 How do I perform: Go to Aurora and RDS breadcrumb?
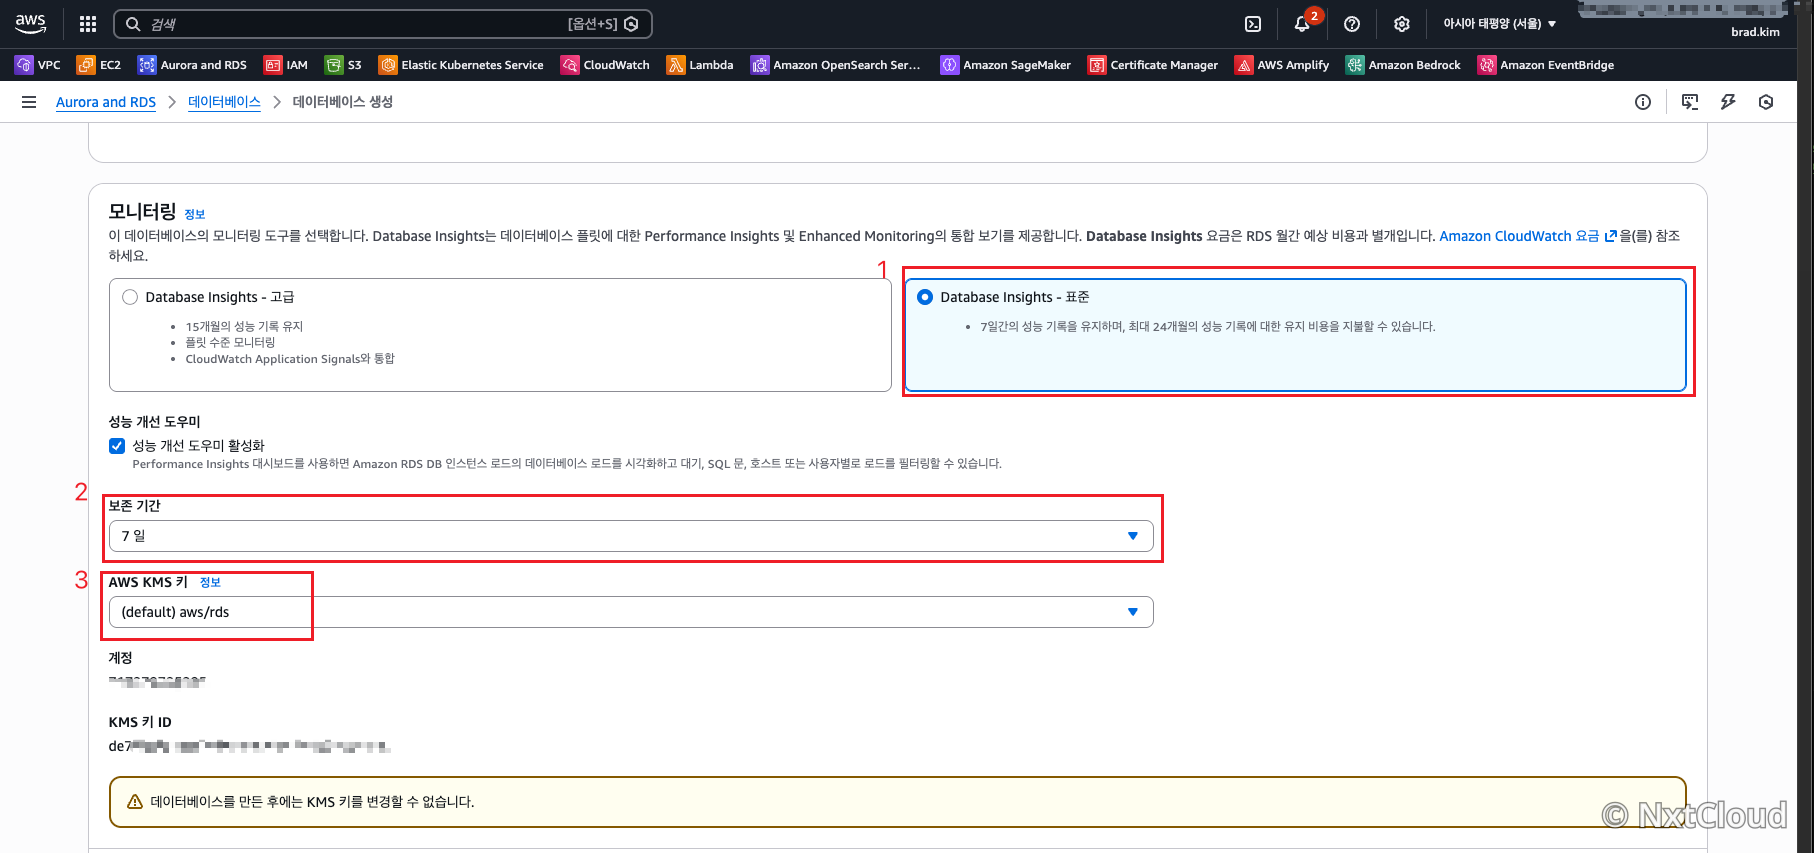pyautogui.click(x=106, y=102)
